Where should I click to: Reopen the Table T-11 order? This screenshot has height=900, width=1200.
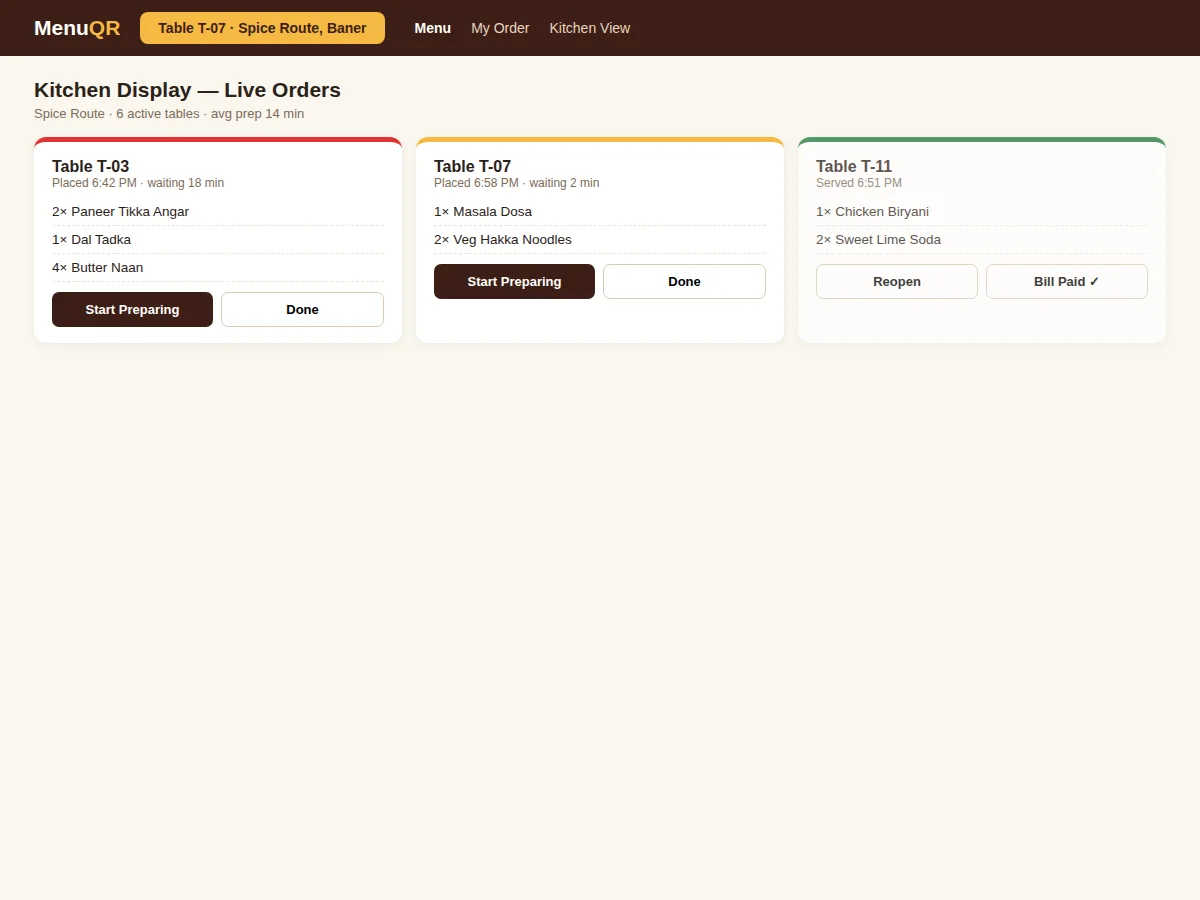[896, 281]
